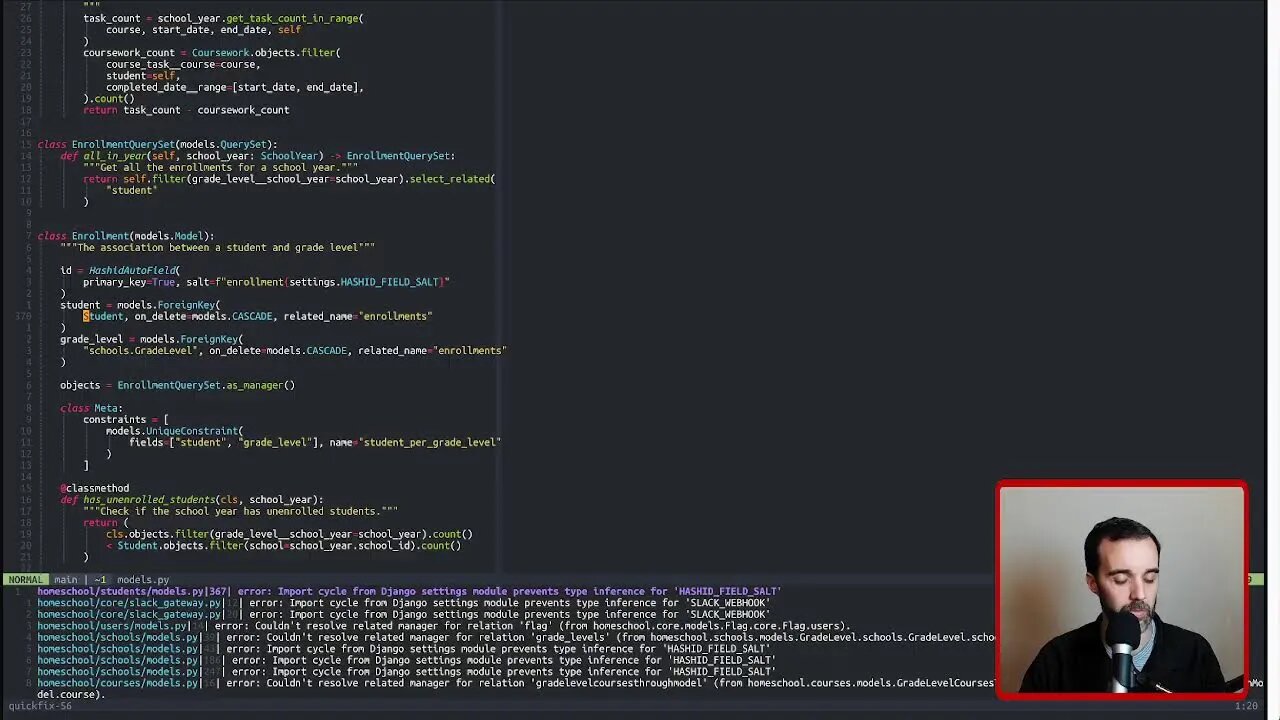Screen dimensions: 1280x720
Task: Click the "schools.GradeLevel" string
Action: point(140,351)
